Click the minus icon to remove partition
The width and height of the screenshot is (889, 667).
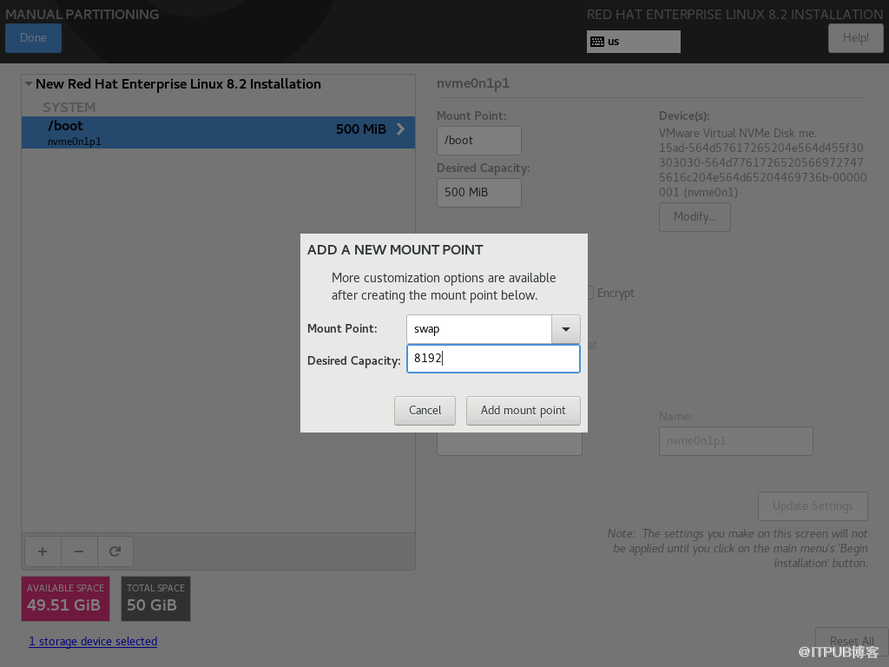coord(79,551)
